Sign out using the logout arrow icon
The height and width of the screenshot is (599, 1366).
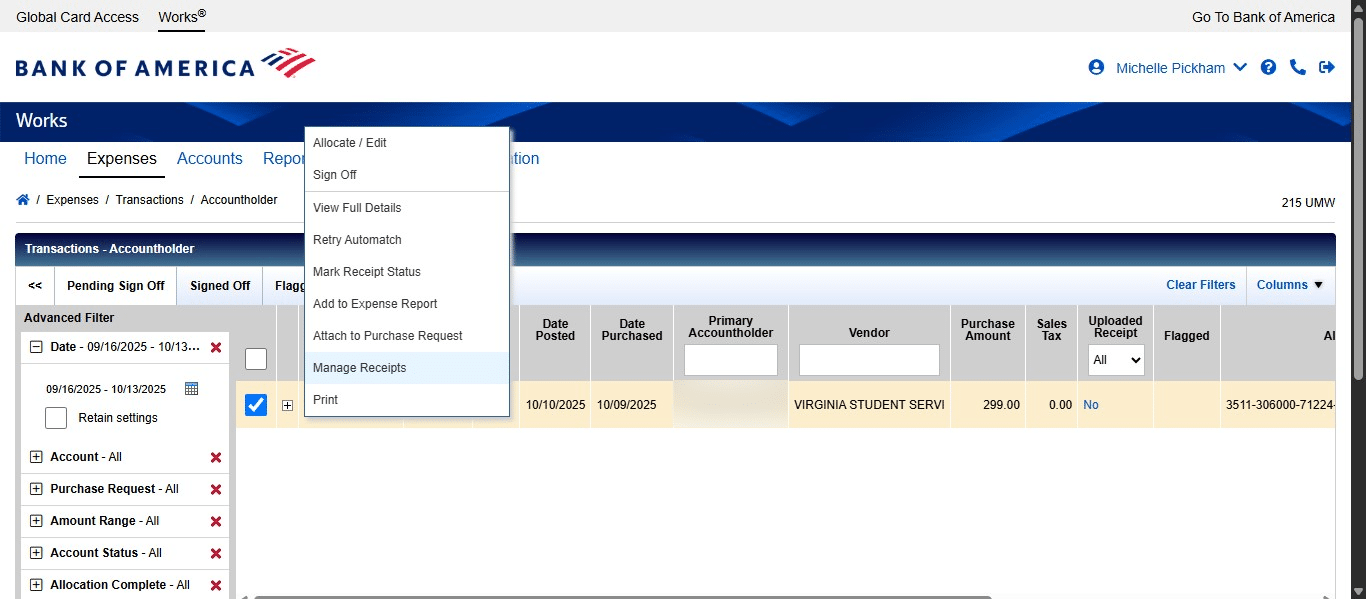1327,67
